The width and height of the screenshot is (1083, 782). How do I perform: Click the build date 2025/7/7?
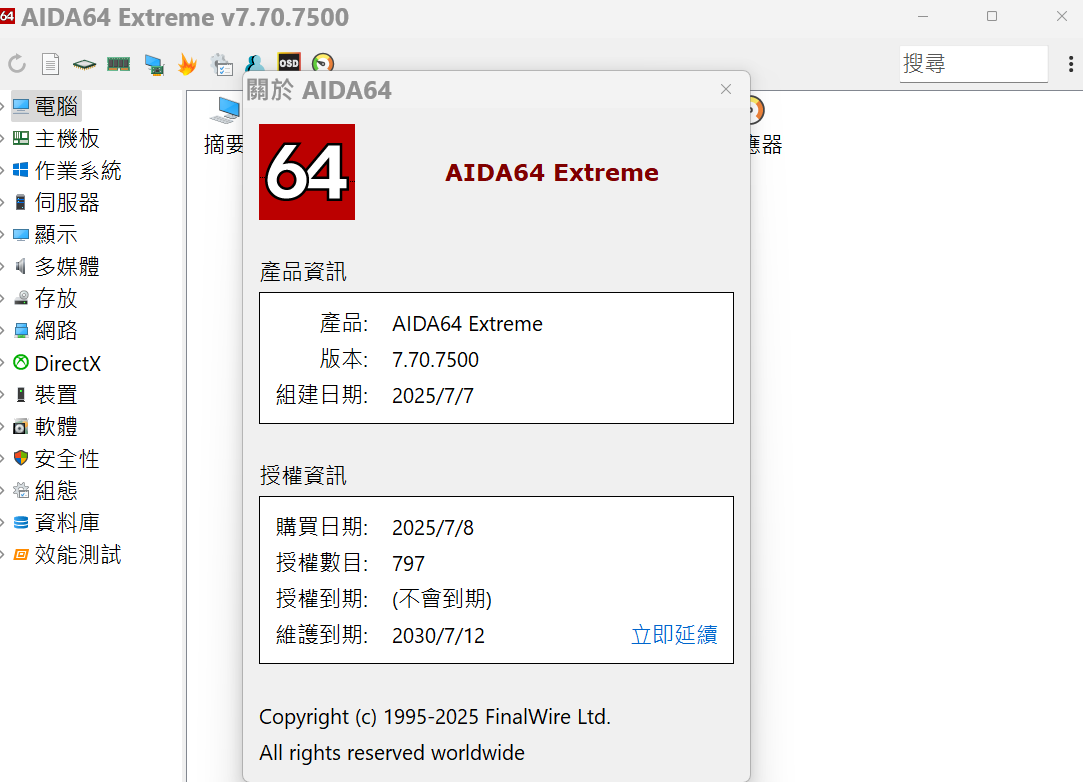[432, 395]
